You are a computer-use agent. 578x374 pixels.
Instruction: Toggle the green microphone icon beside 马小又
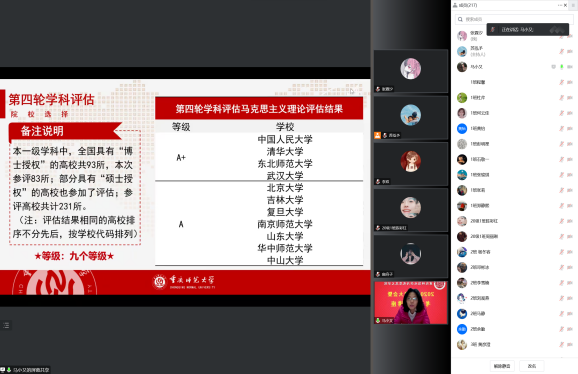pyautogui.click(x=561, y=67)
